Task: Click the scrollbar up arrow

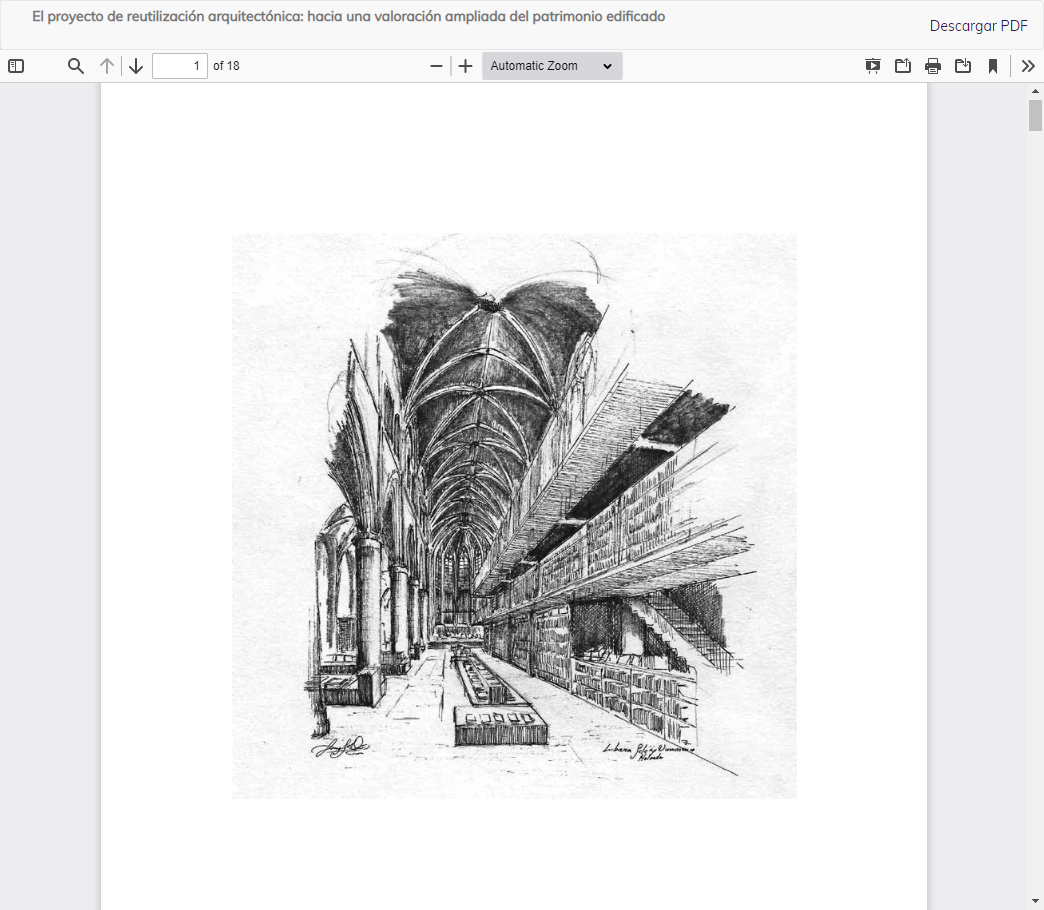Action: (x=1035, y=91)
